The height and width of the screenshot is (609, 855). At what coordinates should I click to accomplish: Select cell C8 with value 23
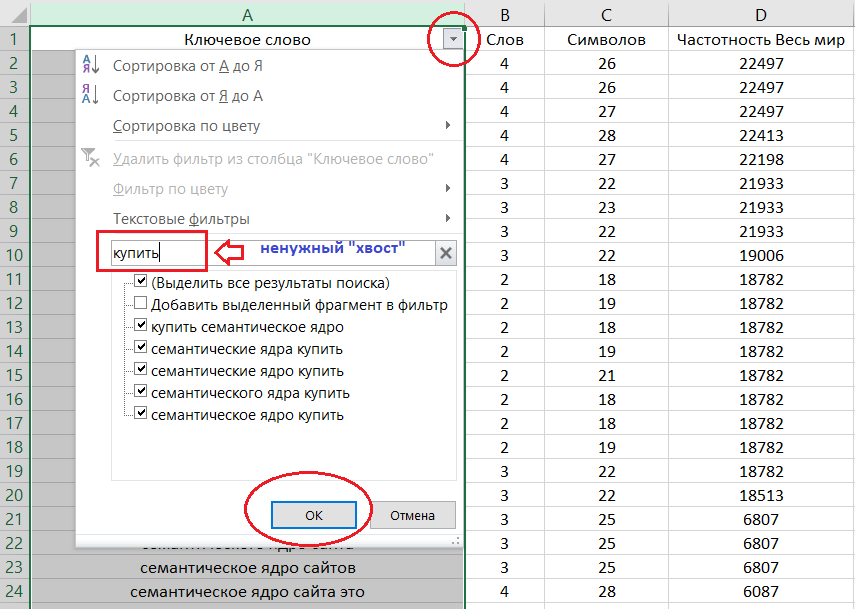pyautogui.click(x=606, y=207)
